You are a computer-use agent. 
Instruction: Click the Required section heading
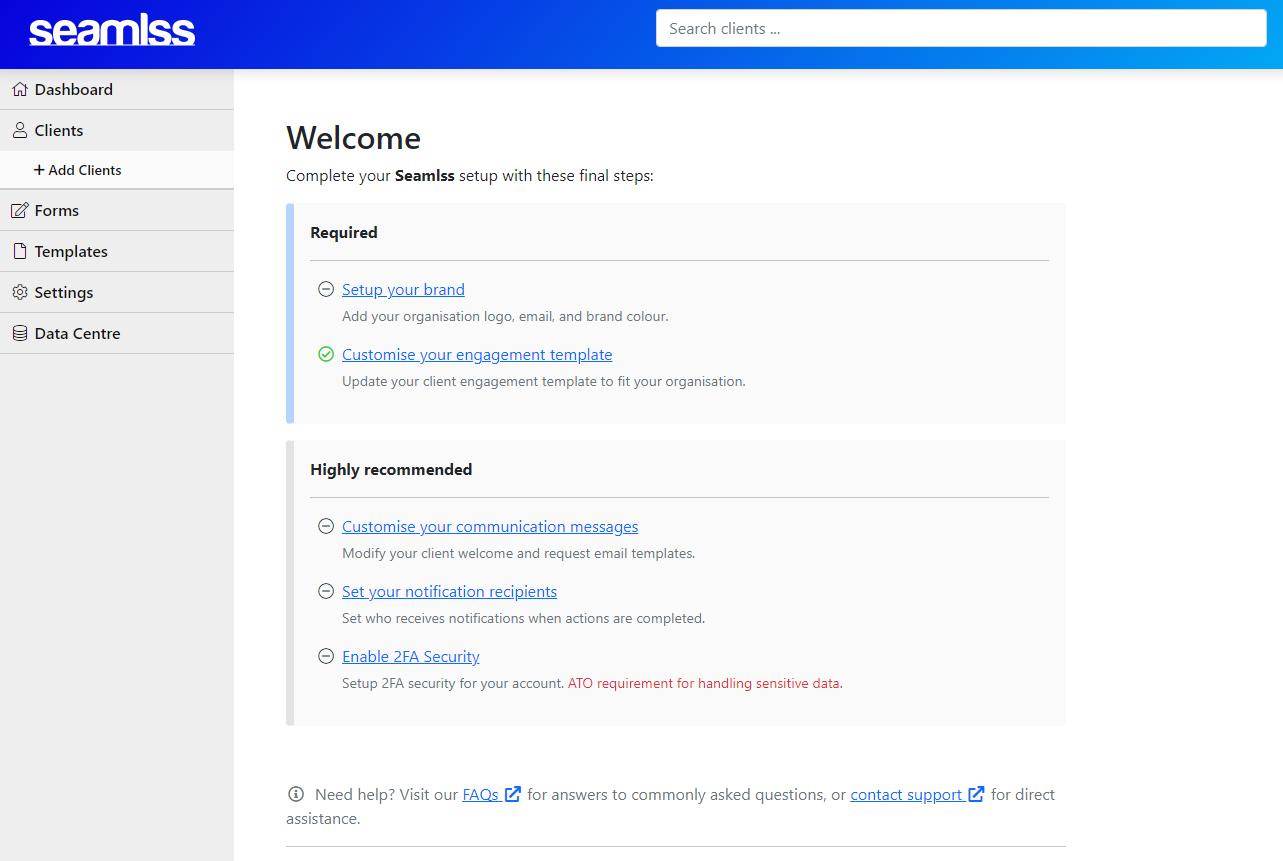click(344, 232)
